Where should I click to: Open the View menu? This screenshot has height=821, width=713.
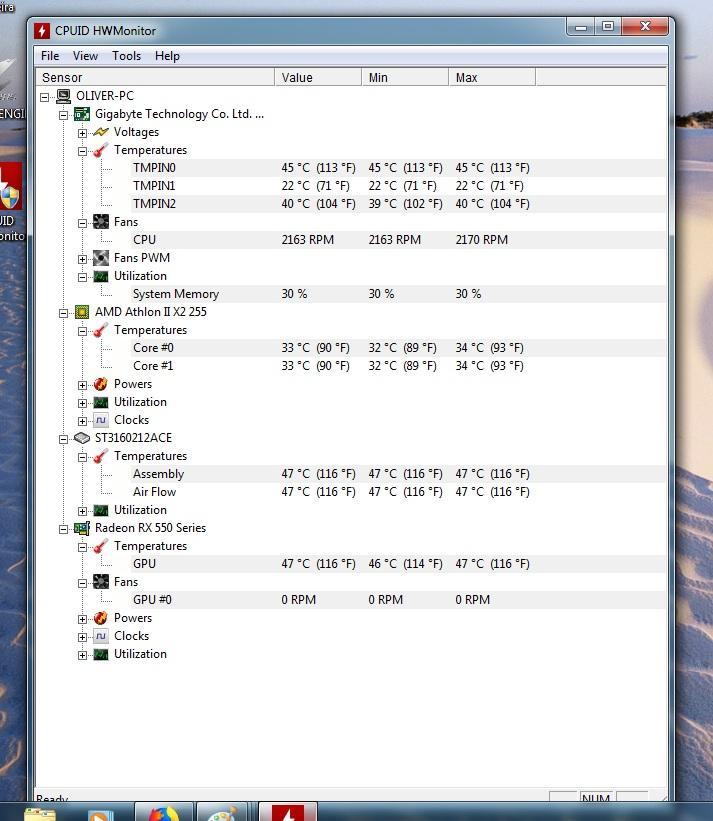[x=85, y=56]
